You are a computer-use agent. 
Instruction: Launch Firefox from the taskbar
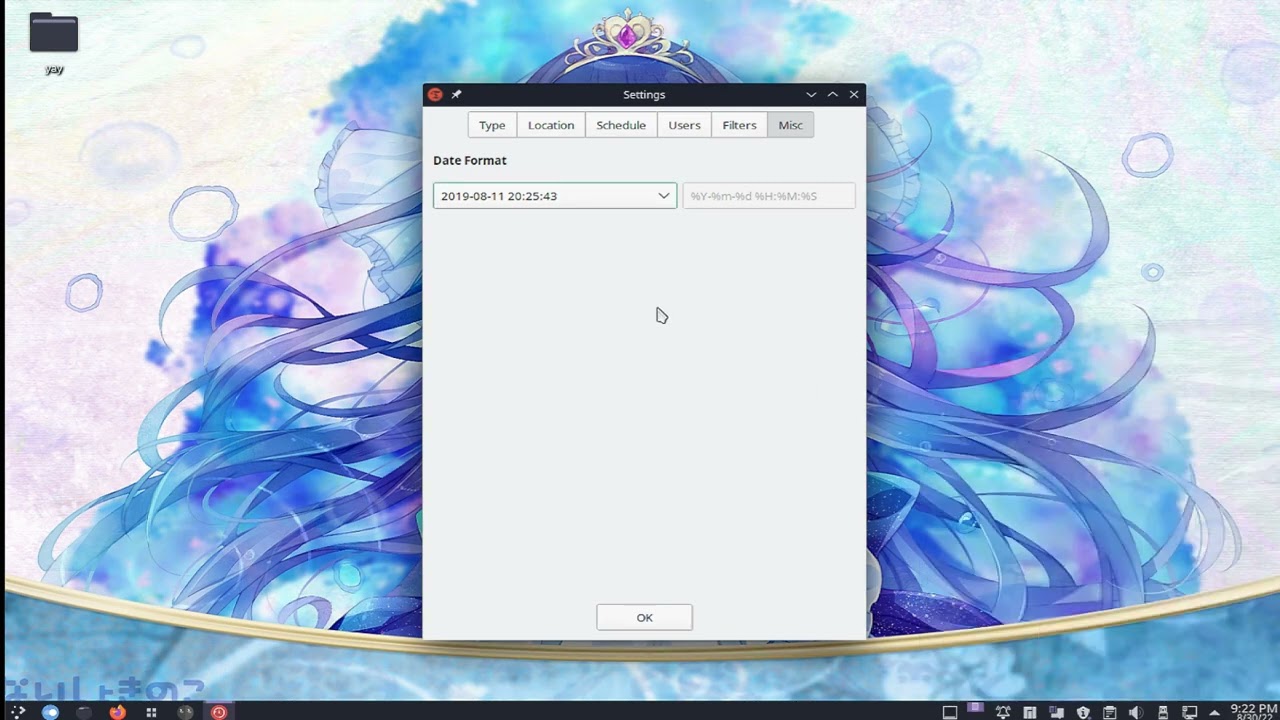click(118, 712)
